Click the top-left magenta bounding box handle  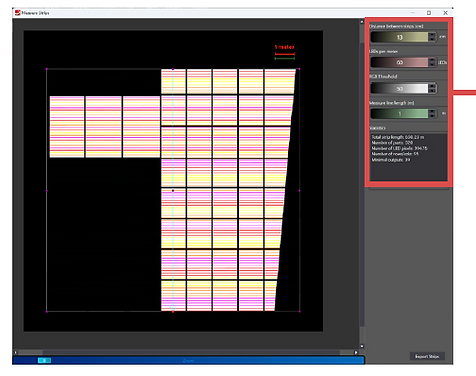46,69
